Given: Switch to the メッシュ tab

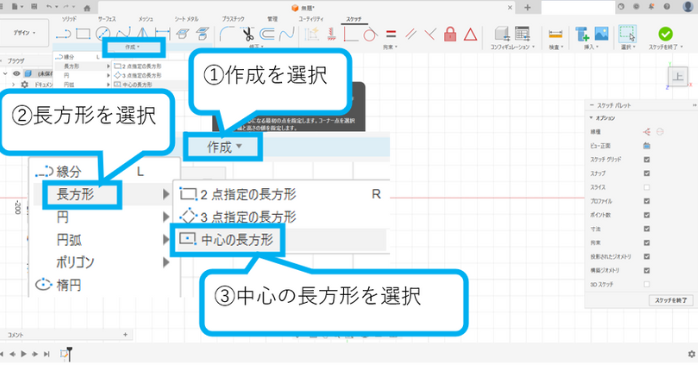Looking at the screenshot, I should [145, 19].
